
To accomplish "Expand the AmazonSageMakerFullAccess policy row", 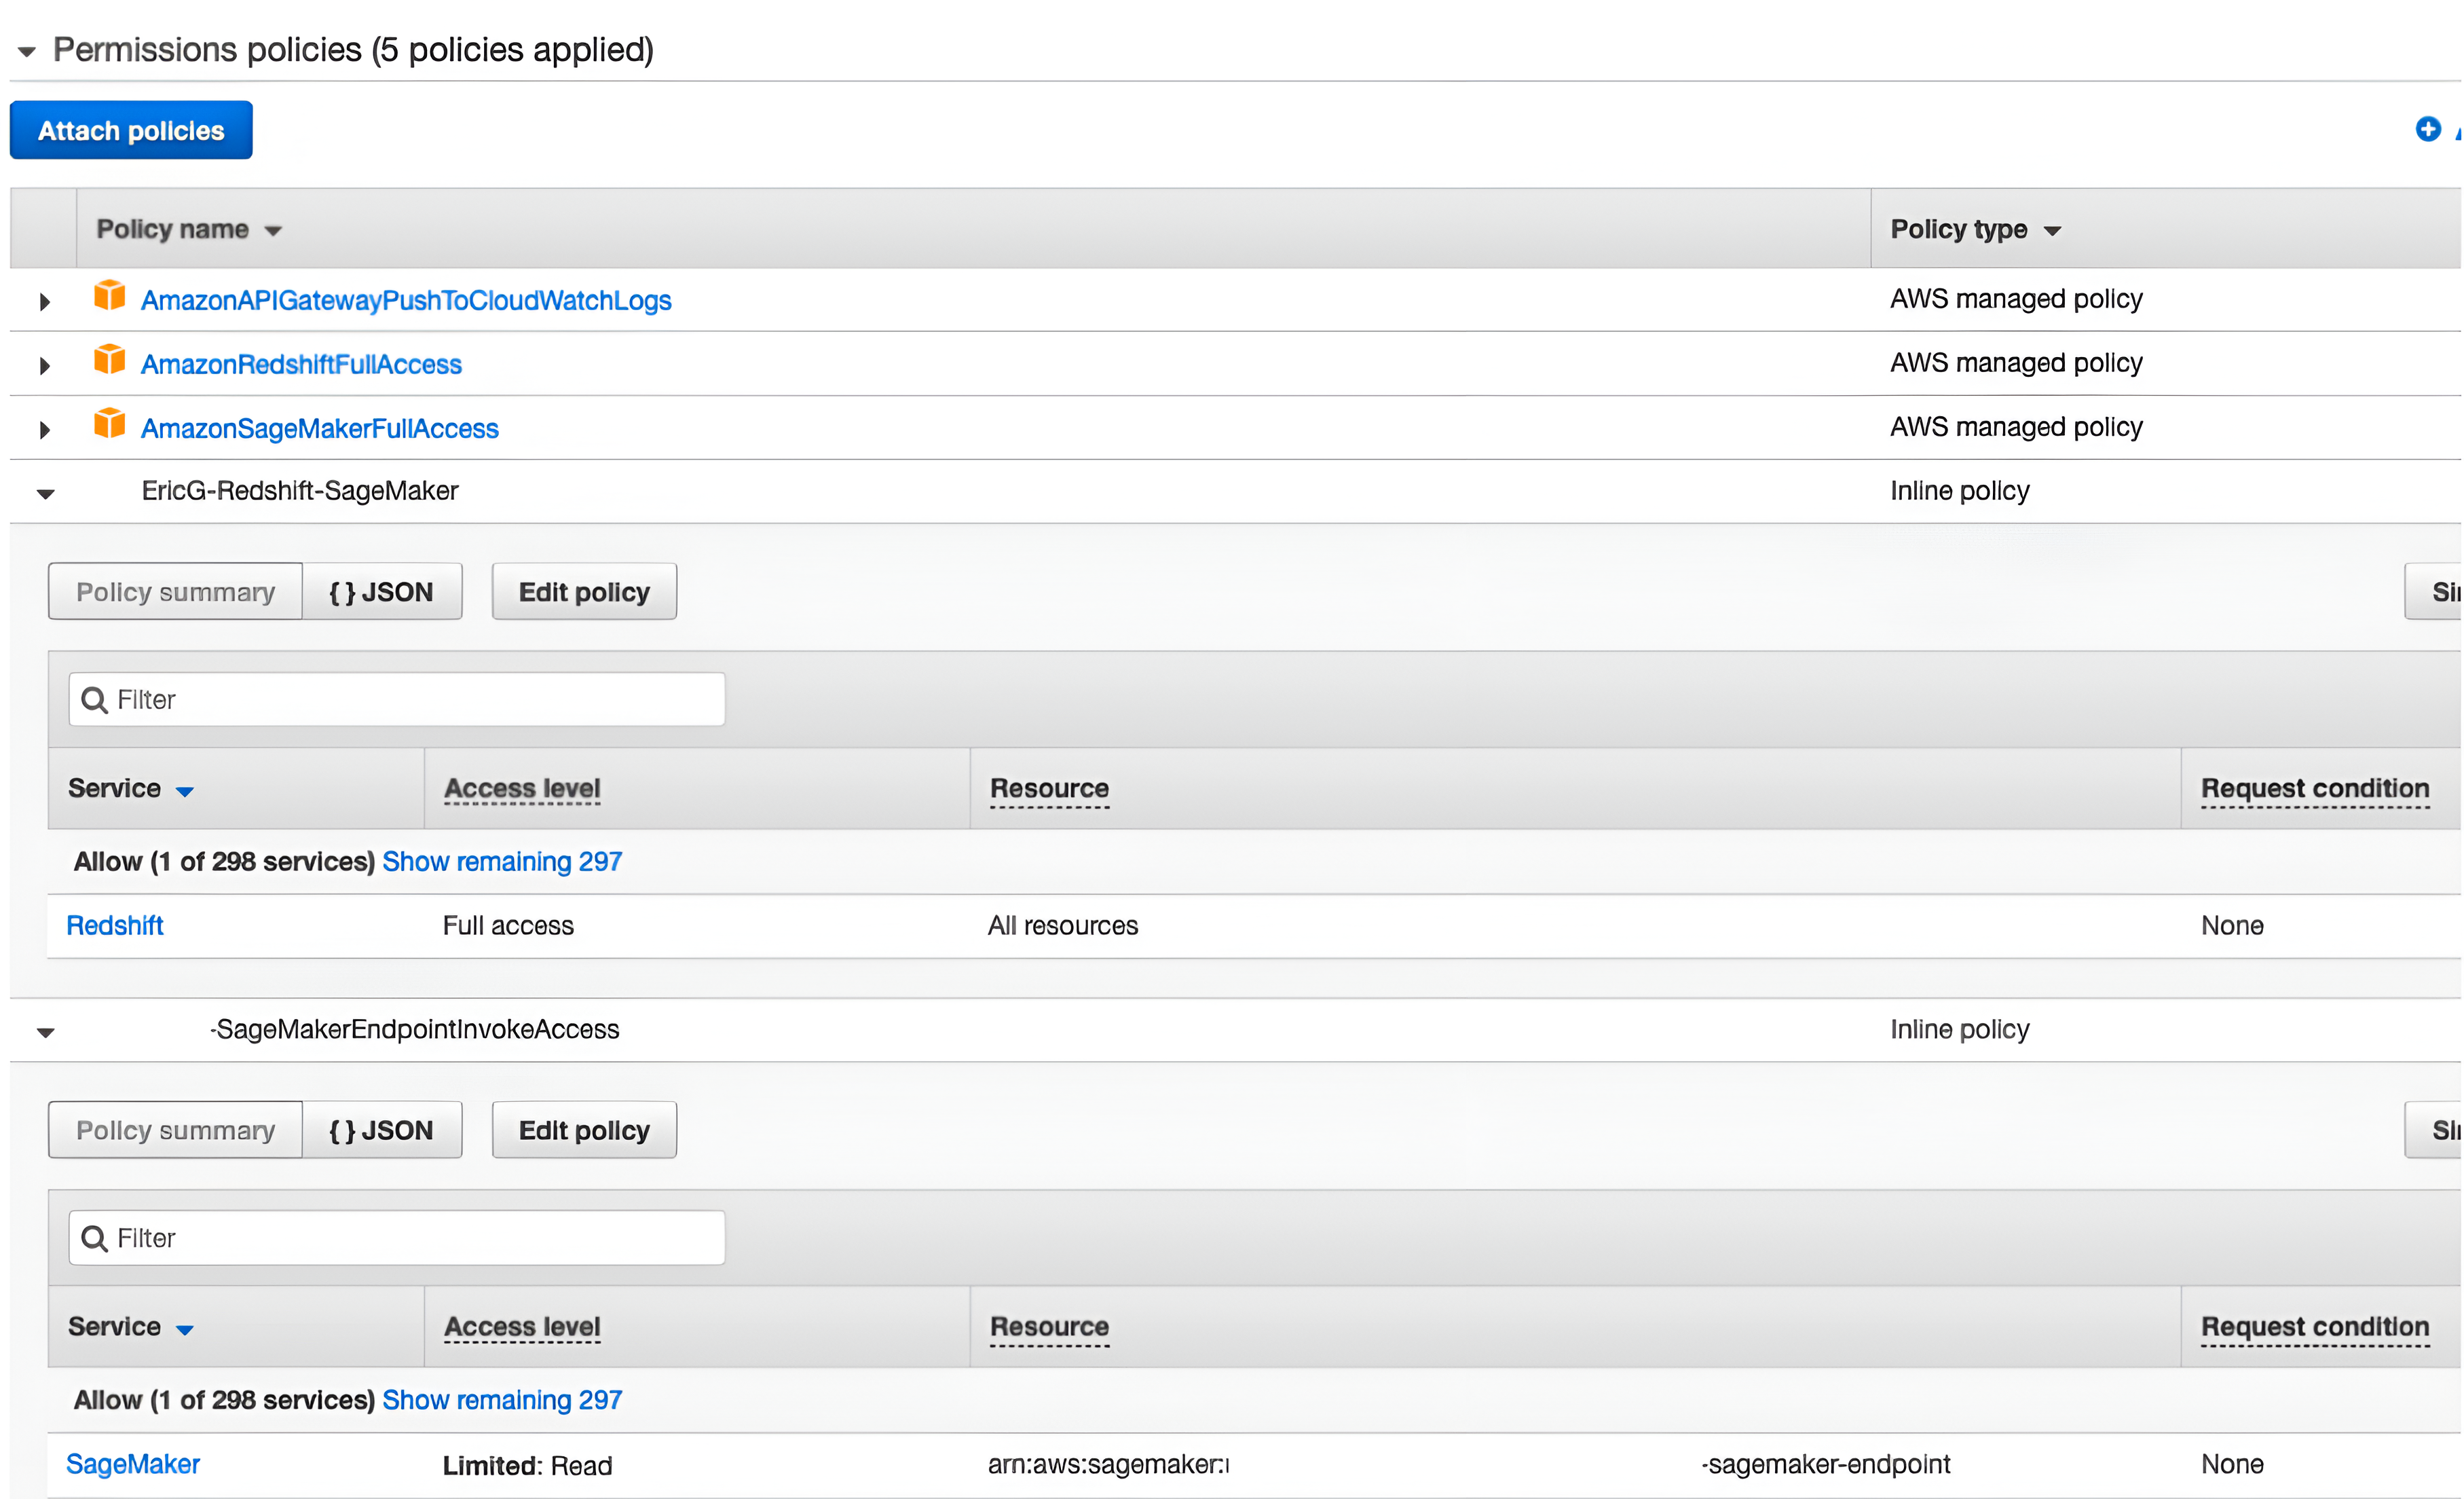I will [x=44, y=429].
